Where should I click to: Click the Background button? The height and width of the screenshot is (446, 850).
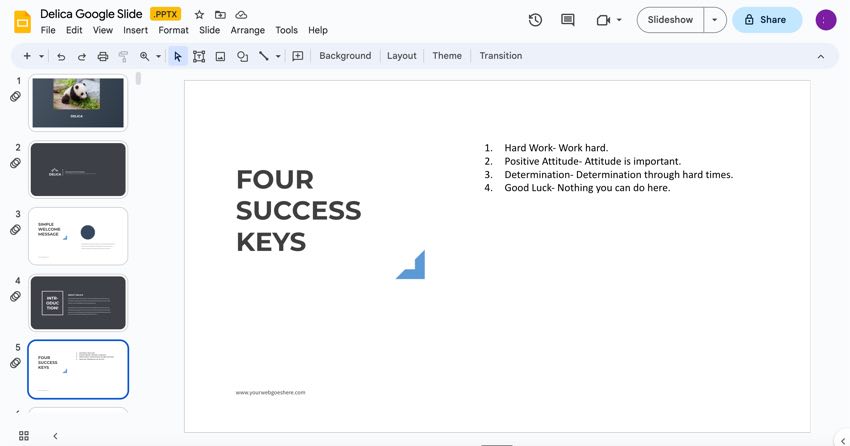tap(345, 56)
